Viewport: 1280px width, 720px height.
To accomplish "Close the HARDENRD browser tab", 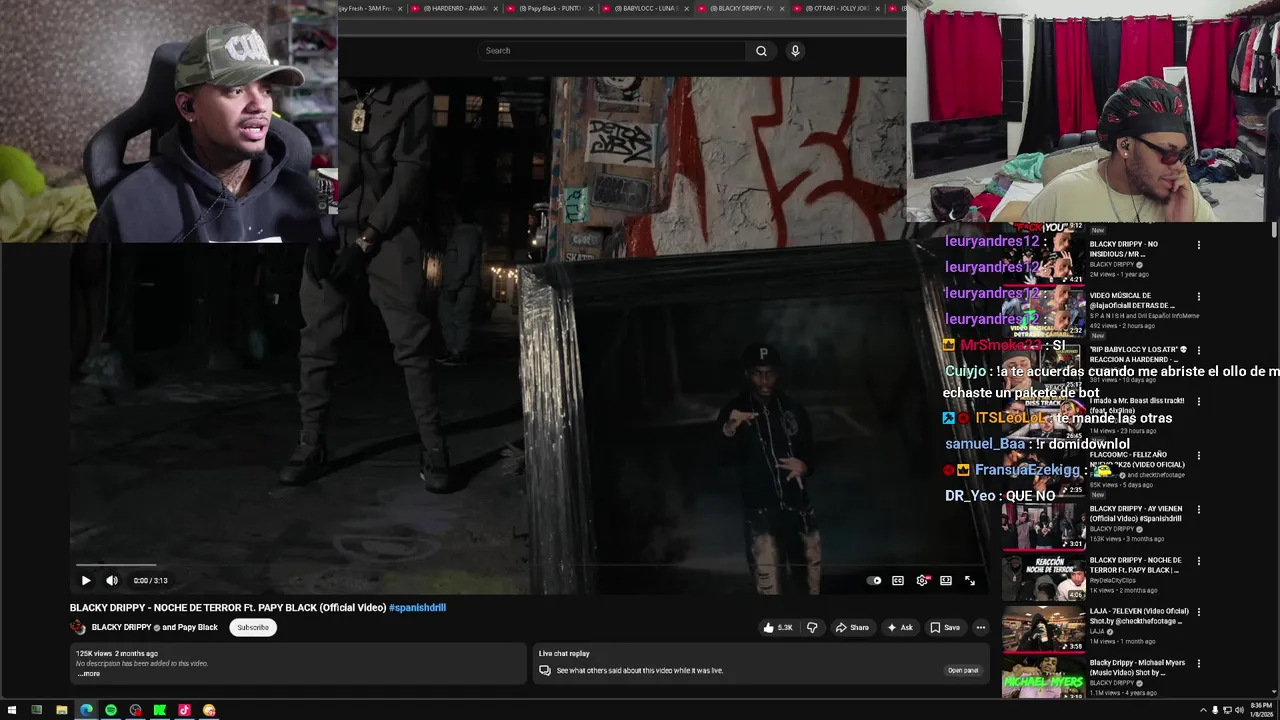I will [496, 8].
